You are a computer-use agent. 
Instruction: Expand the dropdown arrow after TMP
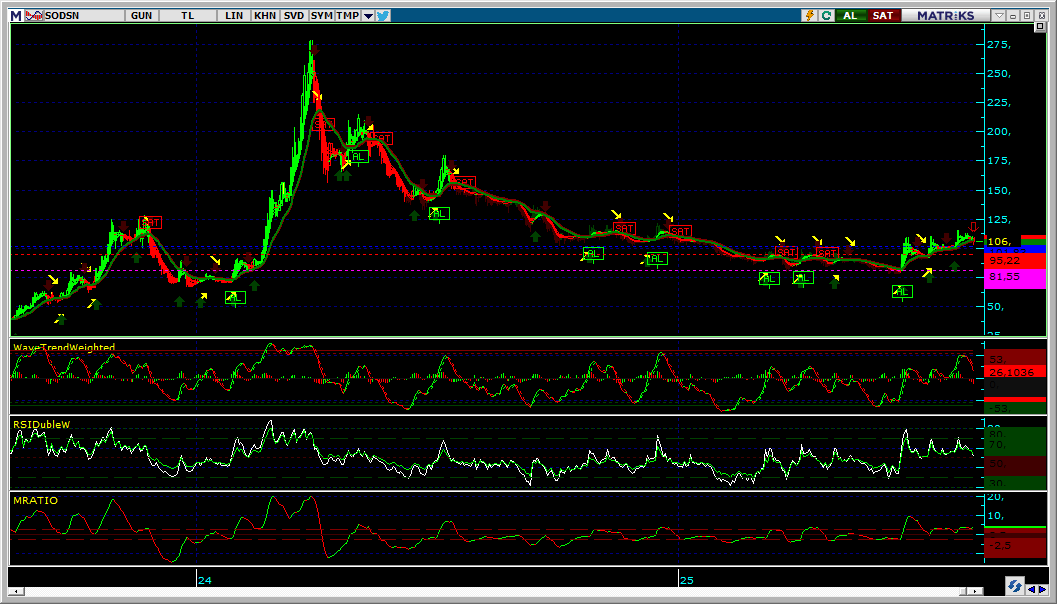pos(368,16)
